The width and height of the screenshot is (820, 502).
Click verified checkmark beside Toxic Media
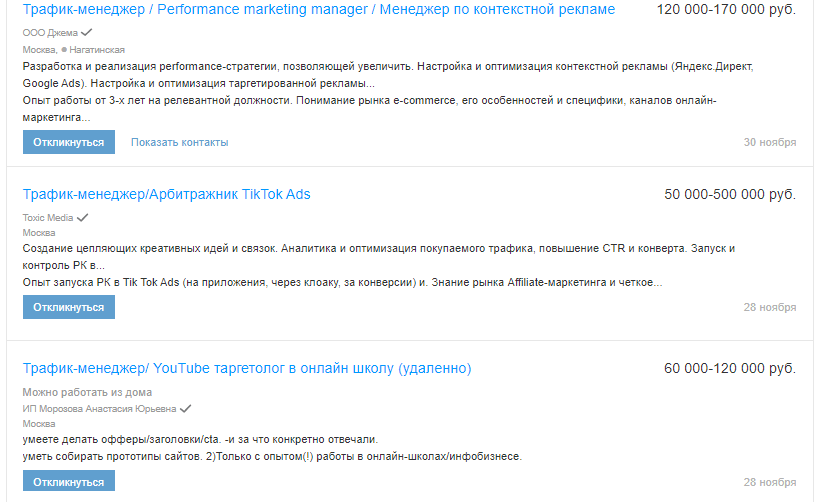click(x=83, y=217)
